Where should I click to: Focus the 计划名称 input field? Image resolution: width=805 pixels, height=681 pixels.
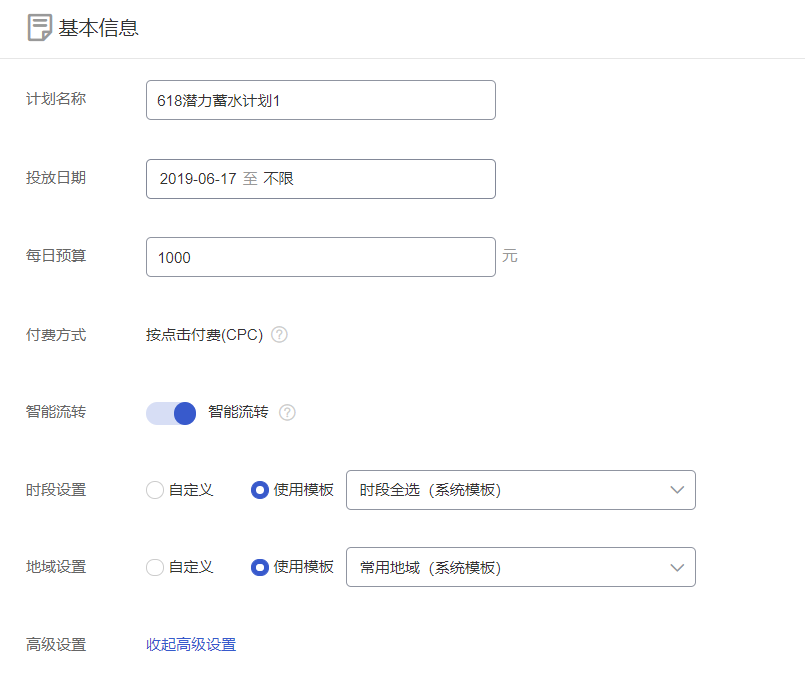pos(321,100)
